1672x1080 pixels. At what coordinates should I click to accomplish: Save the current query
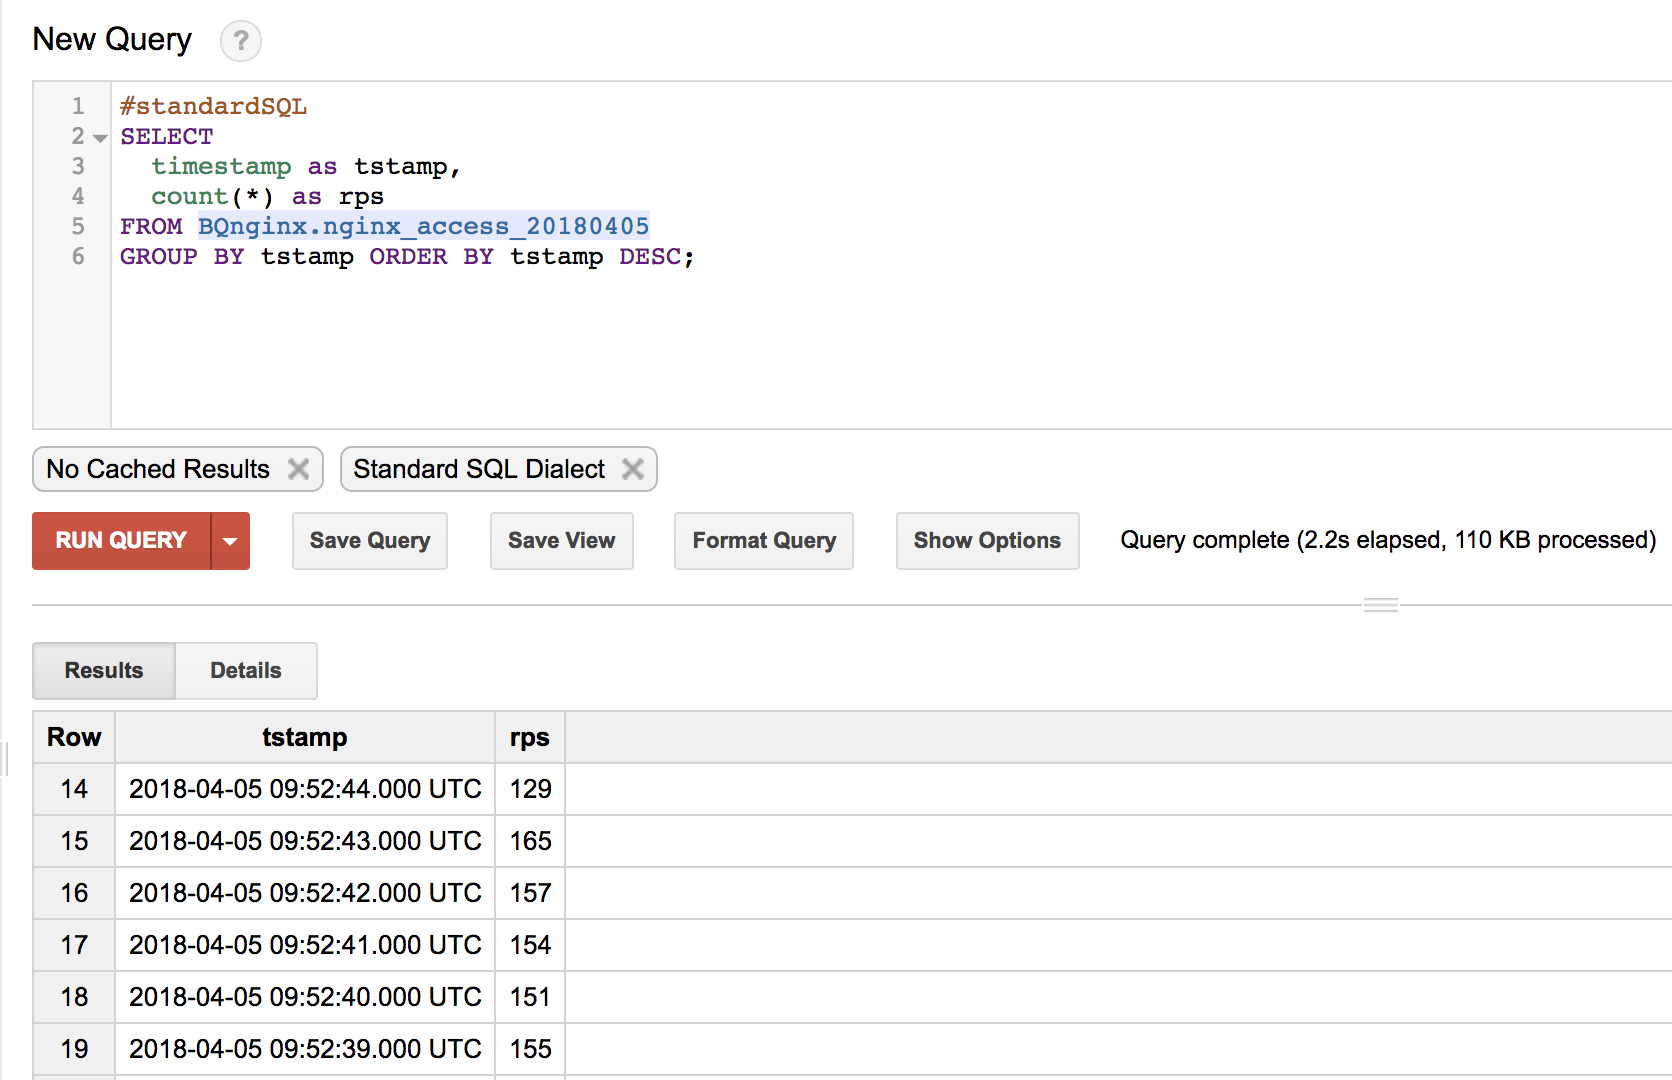pos(369,541)
